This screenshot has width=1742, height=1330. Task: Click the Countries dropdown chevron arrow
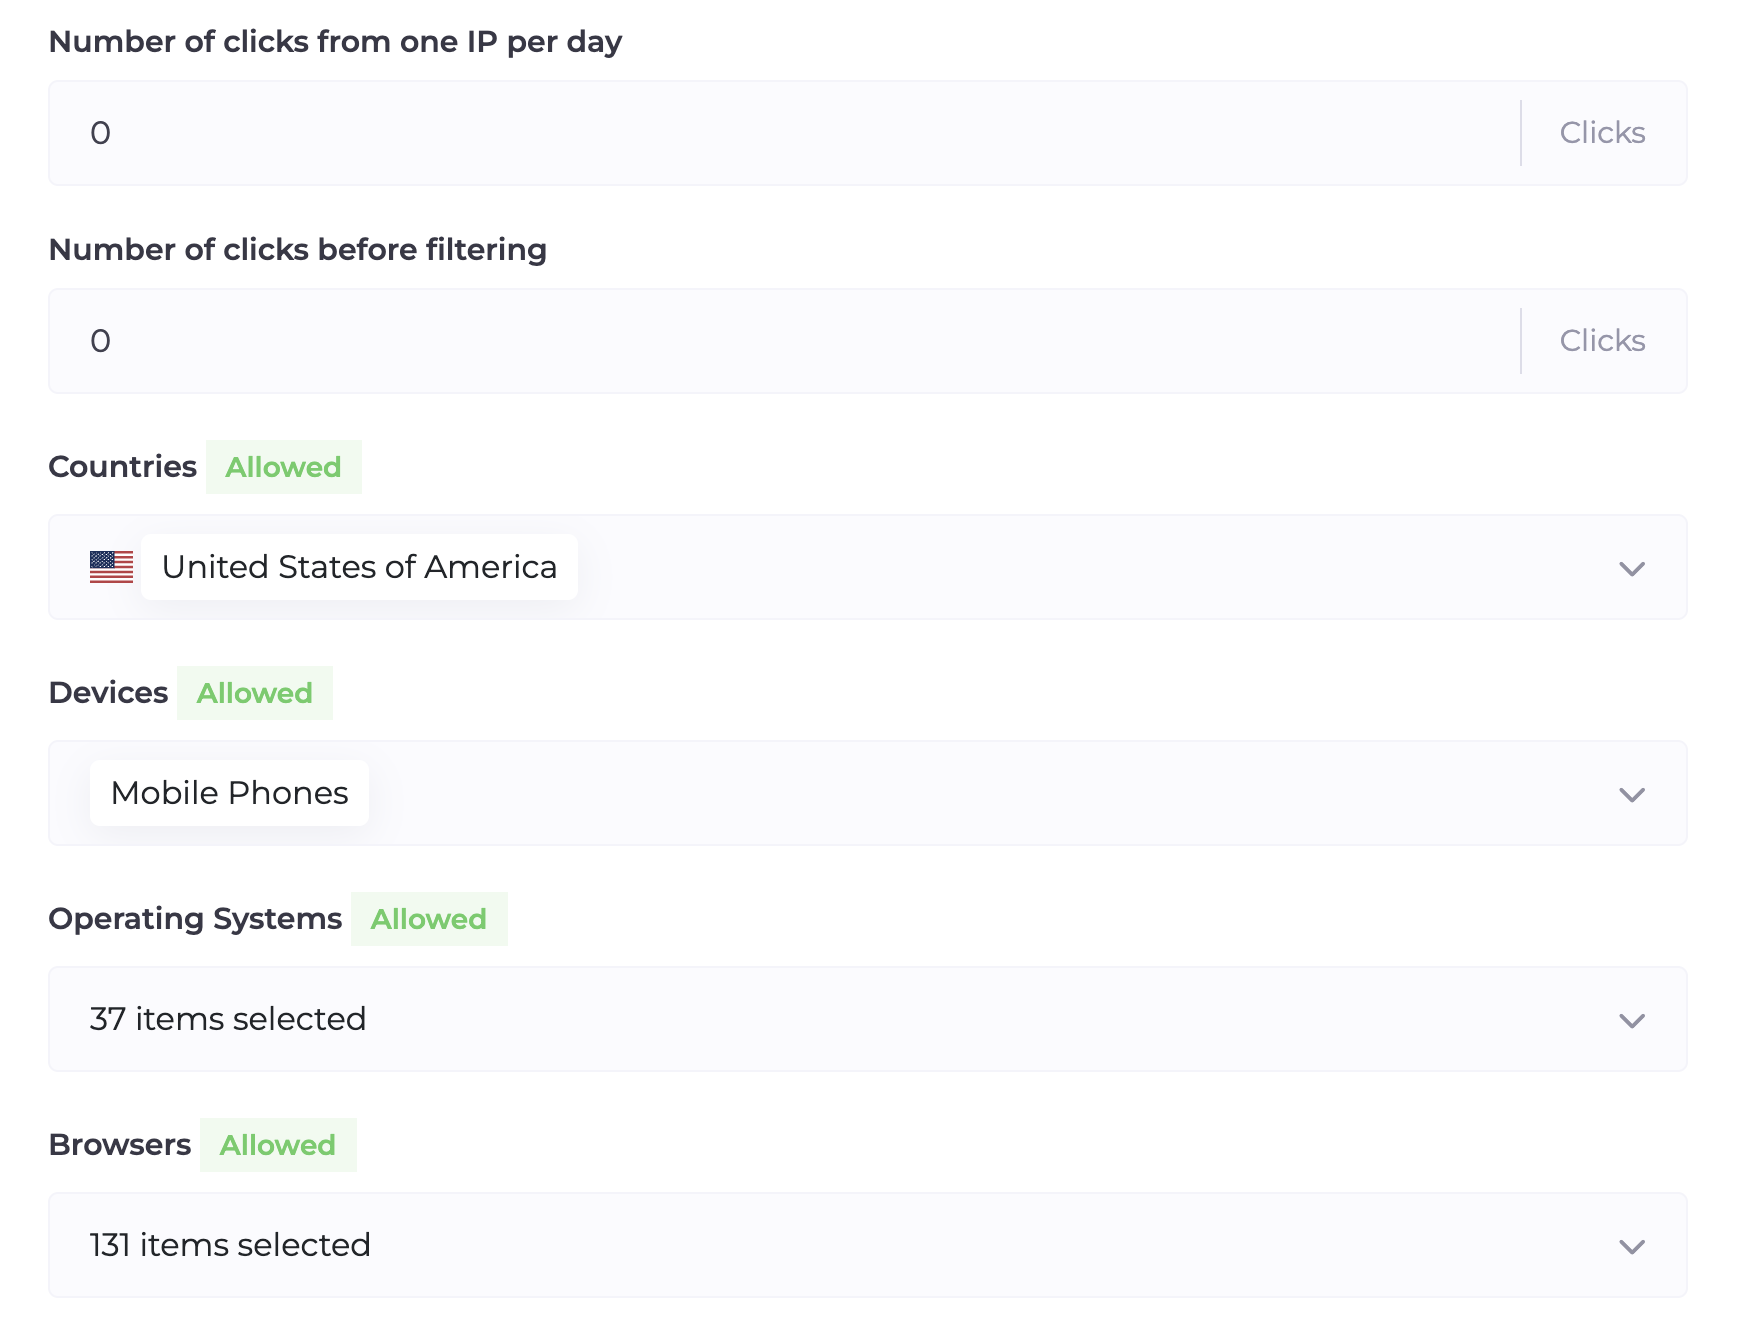click(1632, 568)
